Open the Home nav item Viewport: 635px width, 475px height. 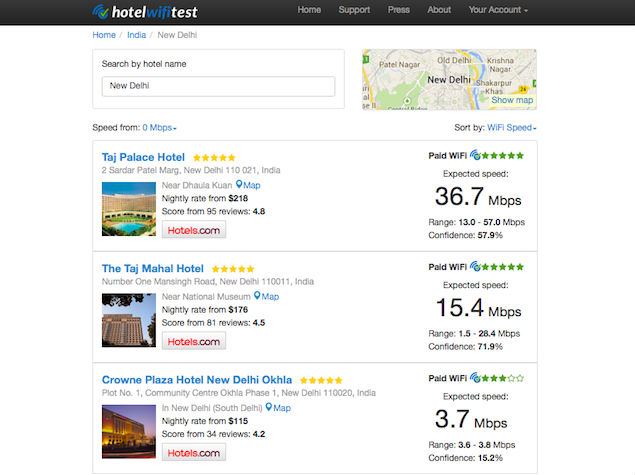tap(309, 10)
